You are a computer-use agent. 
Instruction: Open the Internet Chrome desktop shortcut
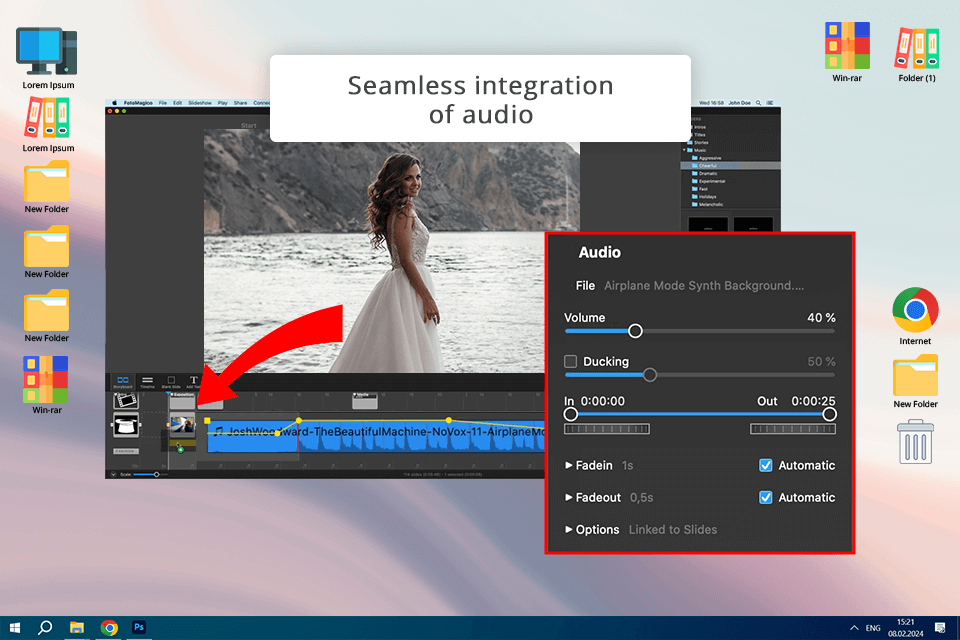(915, 311)
